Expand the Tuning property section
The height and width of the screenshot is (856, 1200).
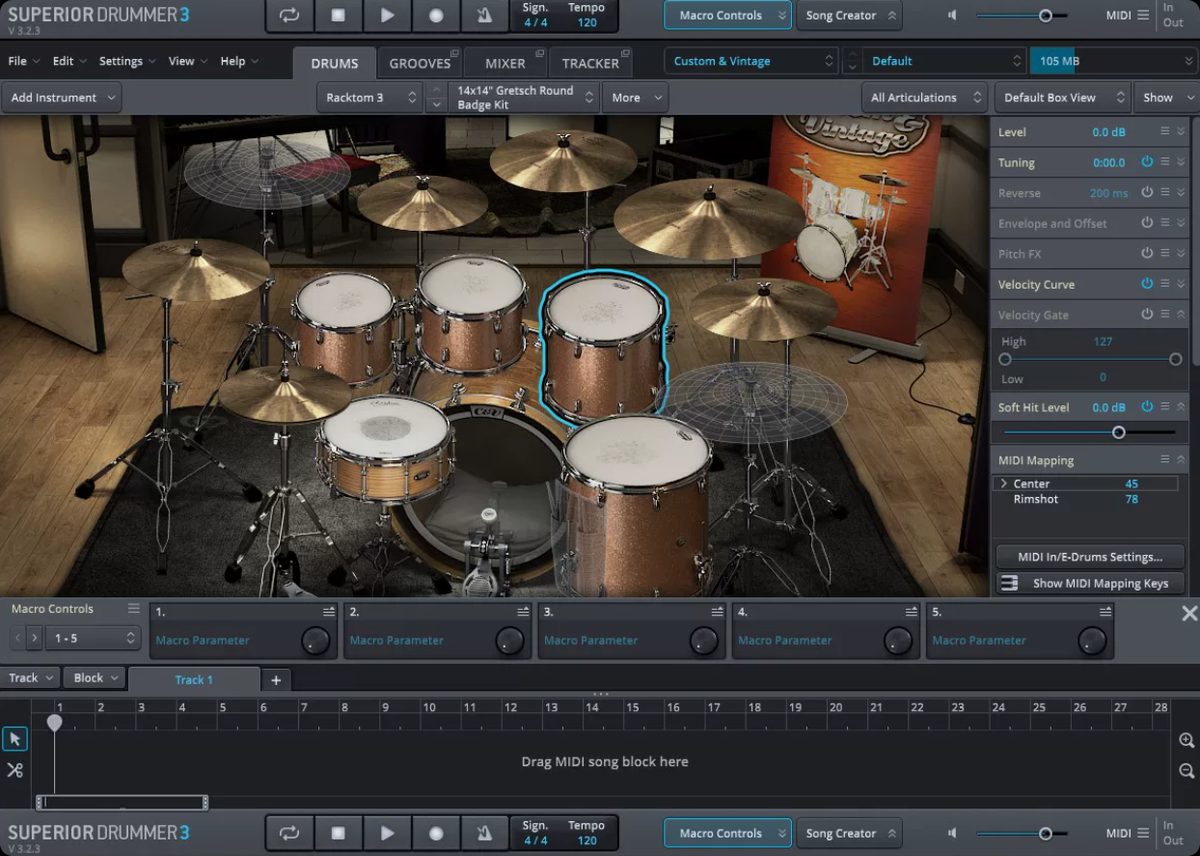[x=1181, y=162]
